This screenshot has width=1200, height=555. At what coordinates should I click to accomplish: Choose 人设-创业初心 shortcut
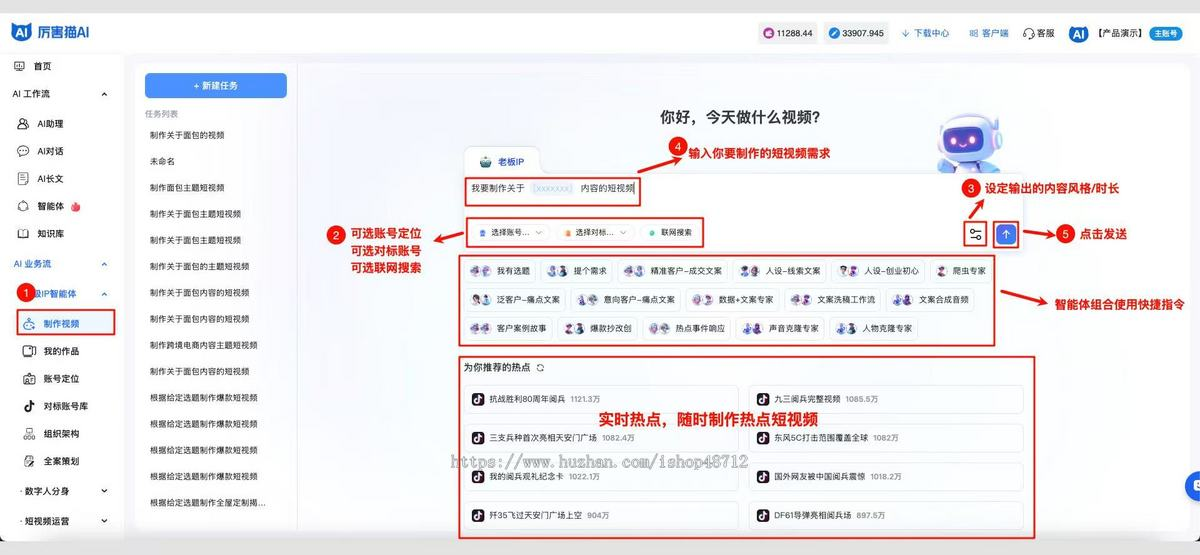tap(879, 271)
